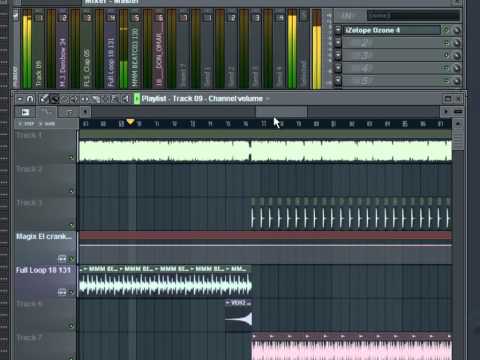The image size is (480, 360).
Task: Open mixer effect slot 2 menu arrow
Action: [x=338, y=43]
